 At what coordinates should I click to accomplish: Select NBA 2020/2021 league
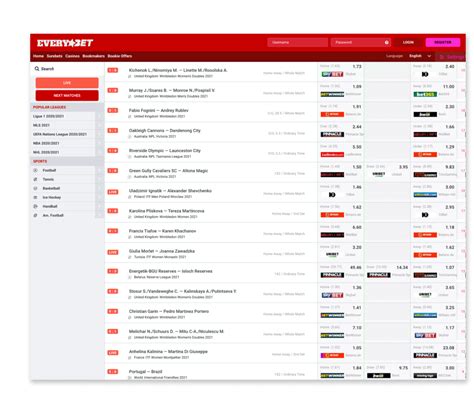coord(46,143)
